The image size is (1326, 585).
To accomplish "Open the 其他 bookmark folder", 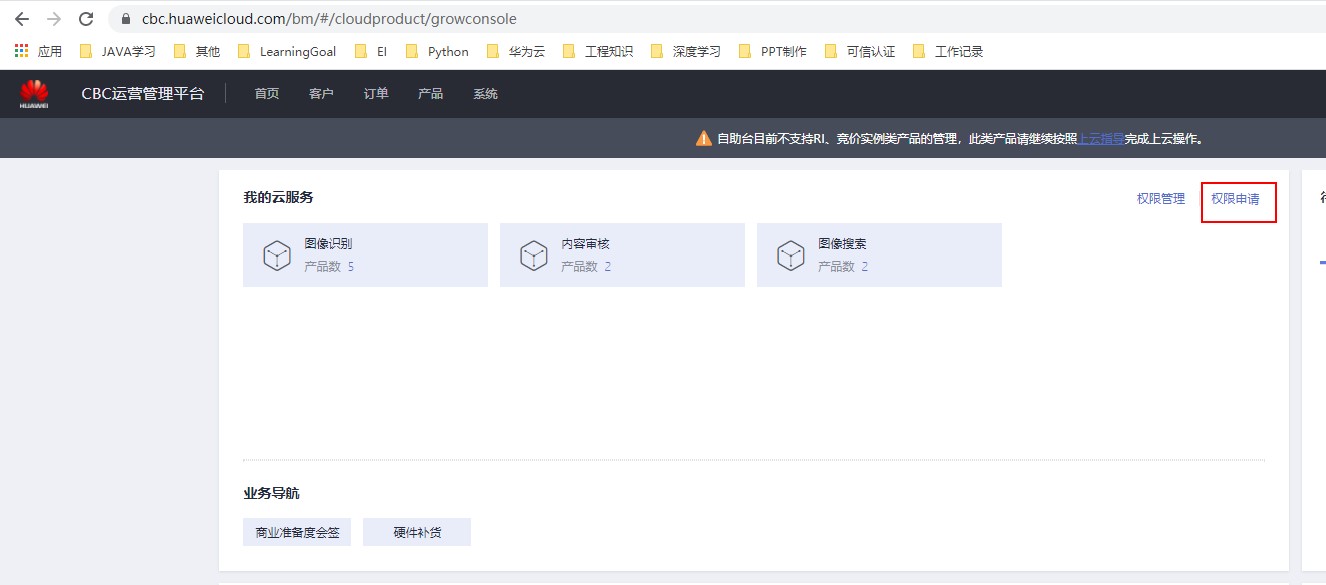I will [196, 51].
